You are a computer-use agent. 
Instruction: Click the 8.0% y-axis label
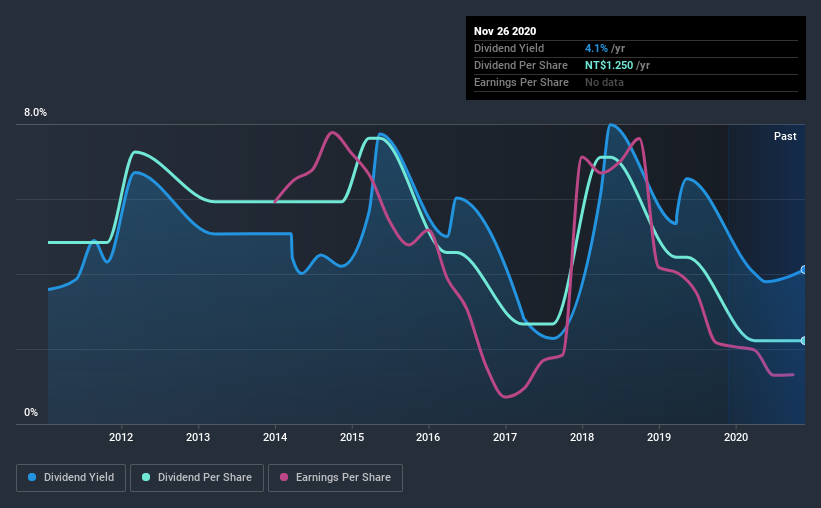35,113
